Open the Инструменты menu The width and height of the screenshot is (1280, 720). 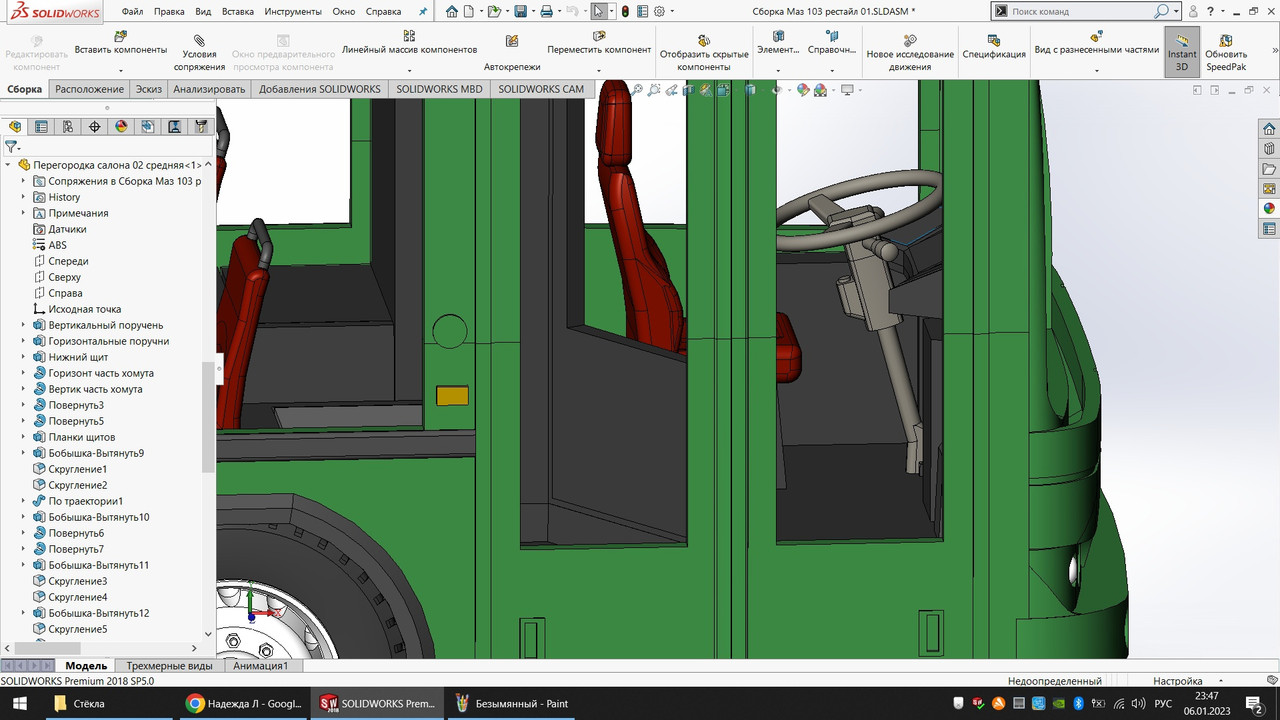tap(293, 12)
